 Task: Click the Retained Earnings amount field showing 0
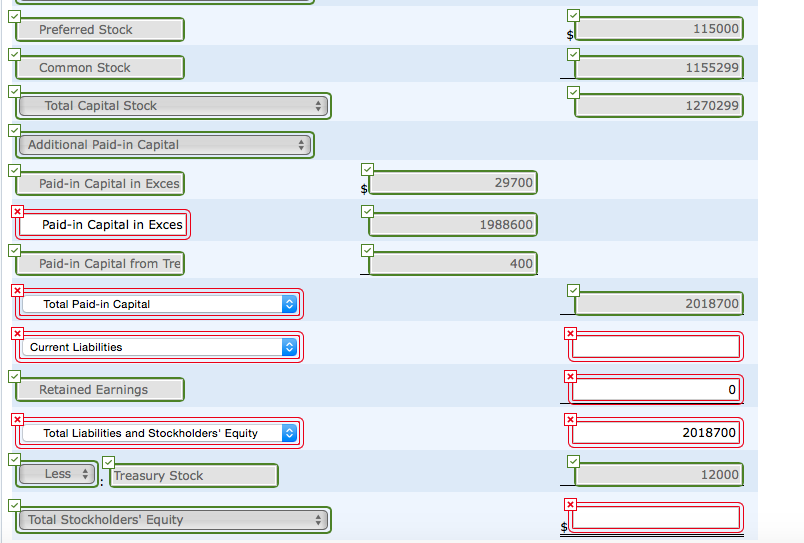656,390
